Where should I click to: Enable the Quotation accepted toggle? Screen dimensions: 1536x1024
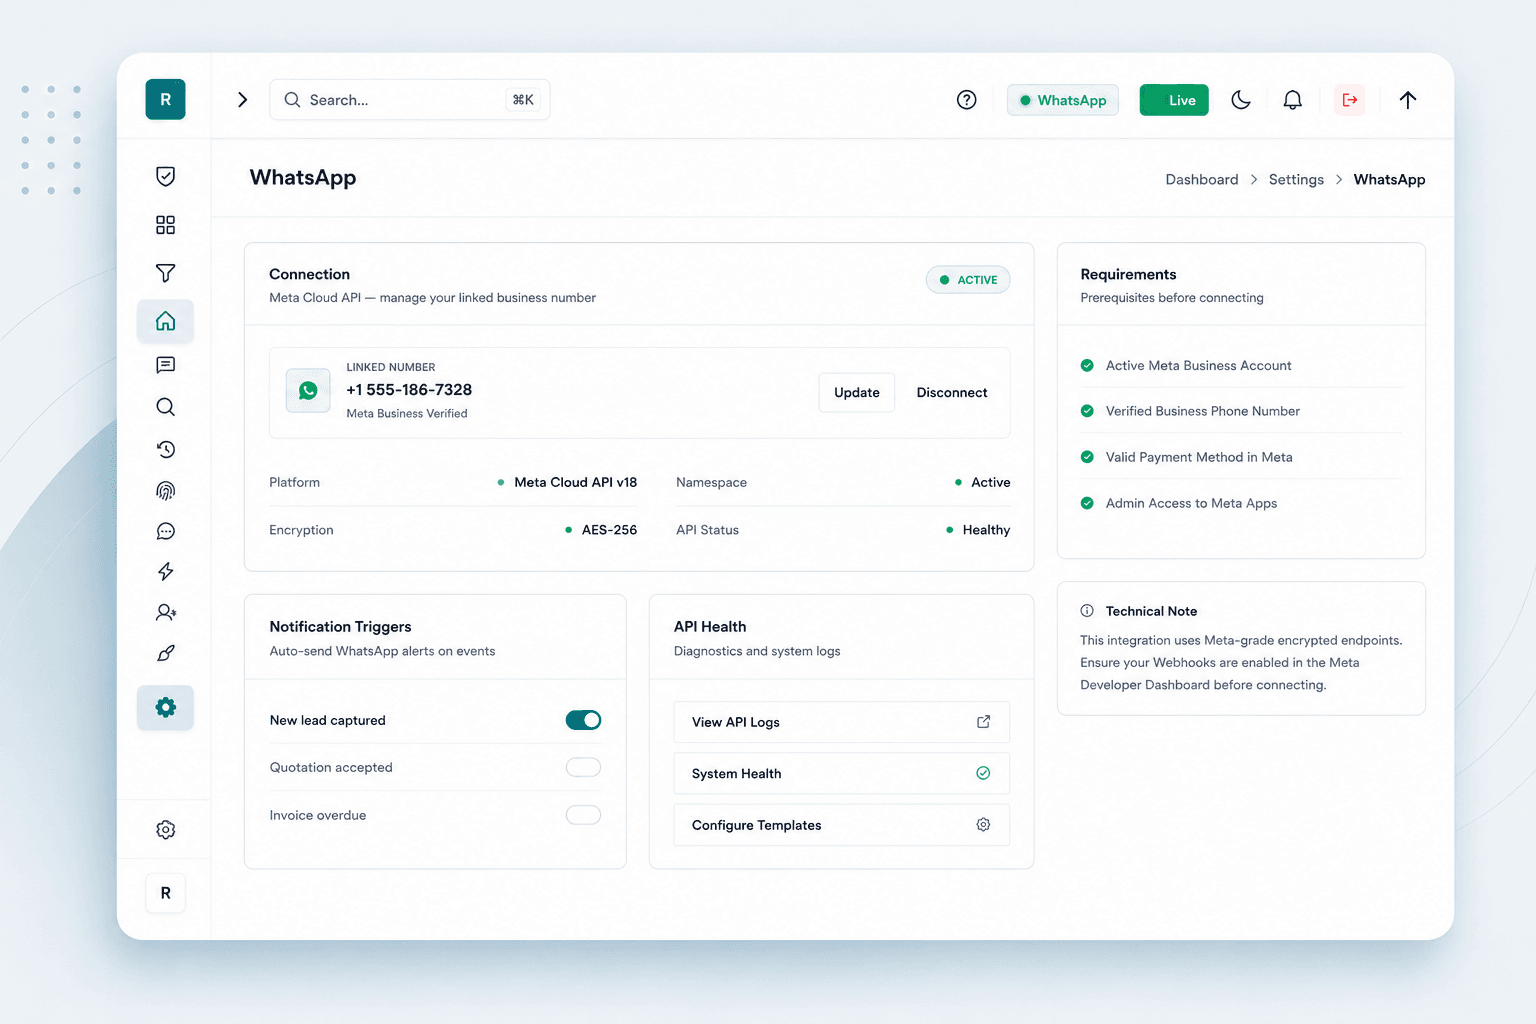coord(584,767)
